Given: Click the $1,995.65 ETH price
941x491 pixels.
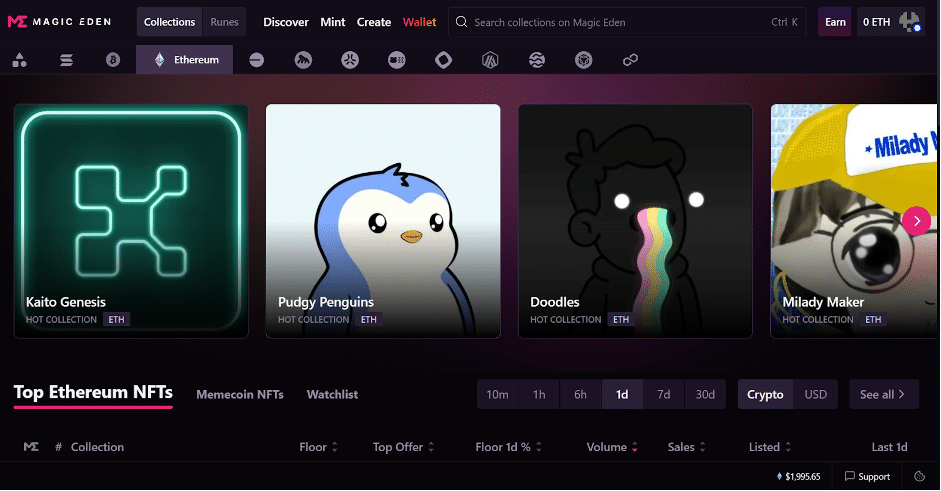Looking at the screenshot, I should [802, 477].
